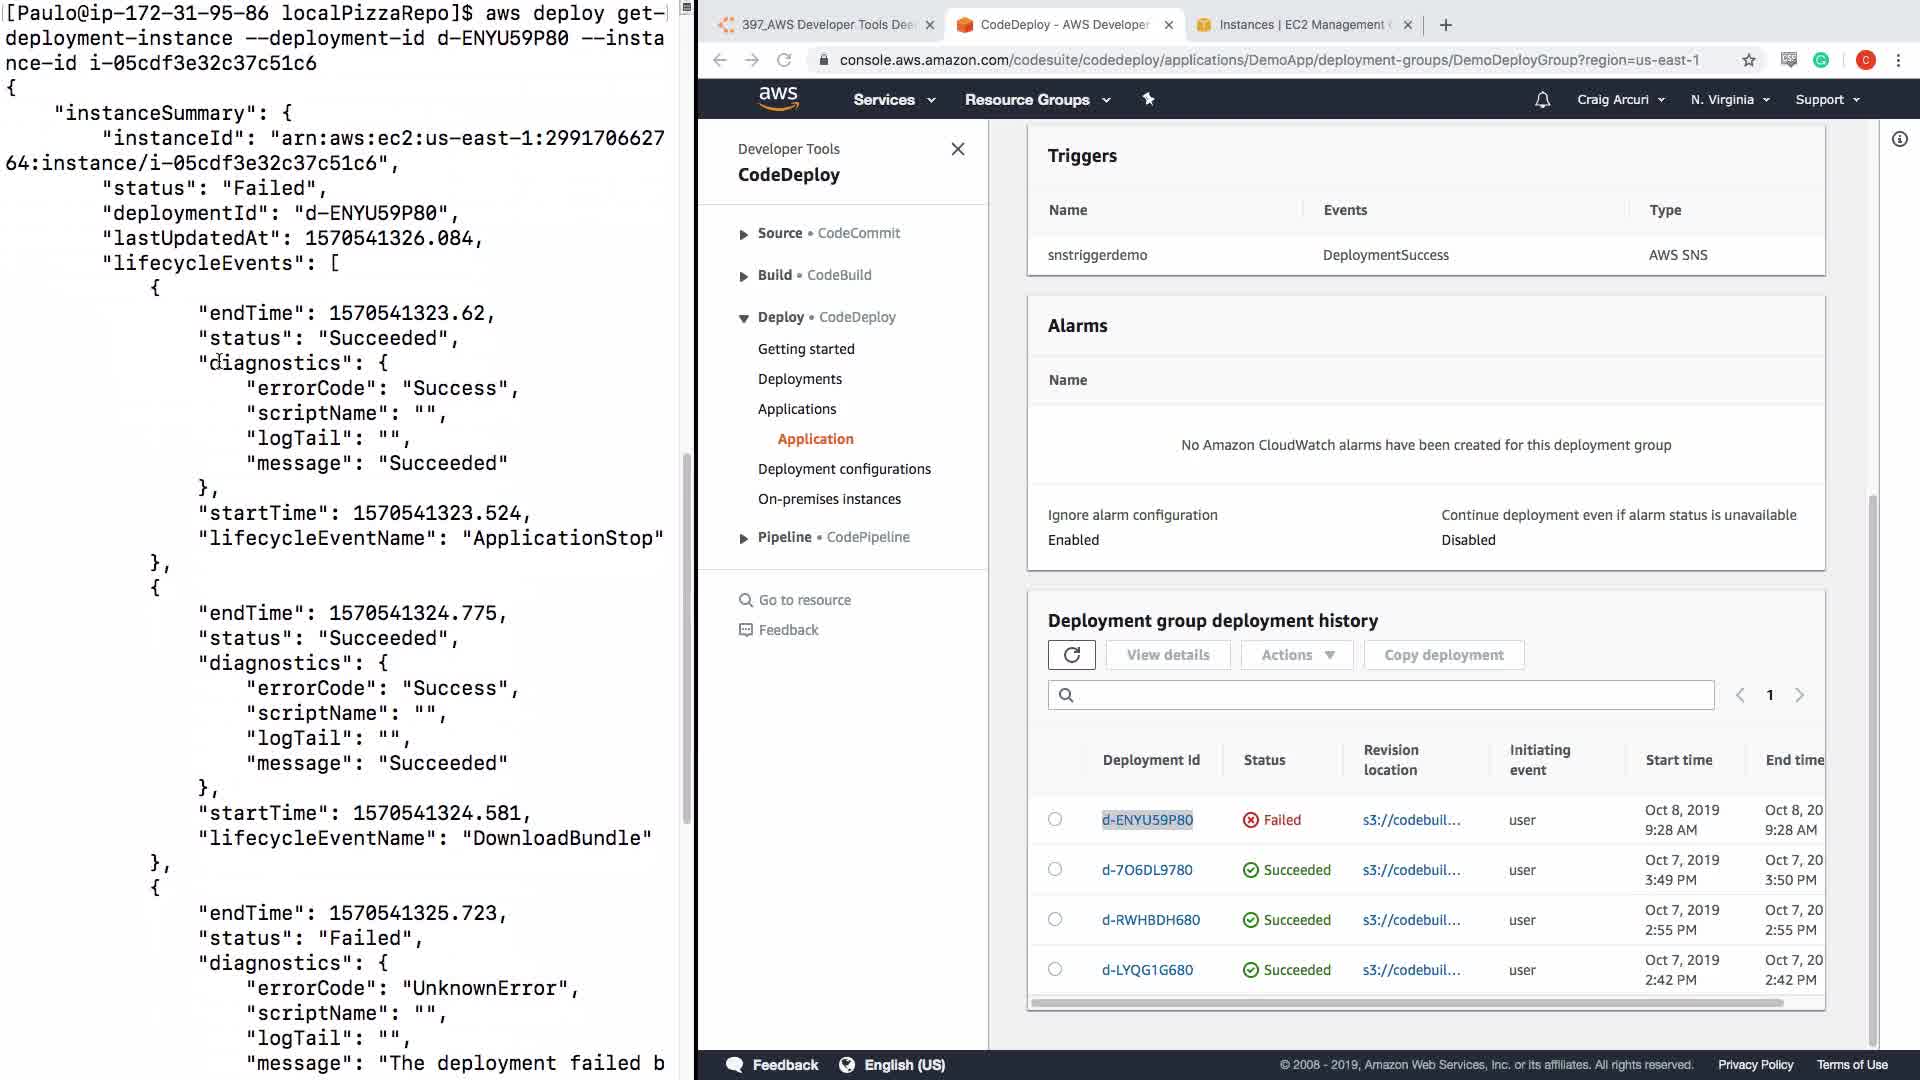Viewport: 1920px width, 1080px height.
Task: Click the refresh deployment history icon button
Action: pos(1071,655)
